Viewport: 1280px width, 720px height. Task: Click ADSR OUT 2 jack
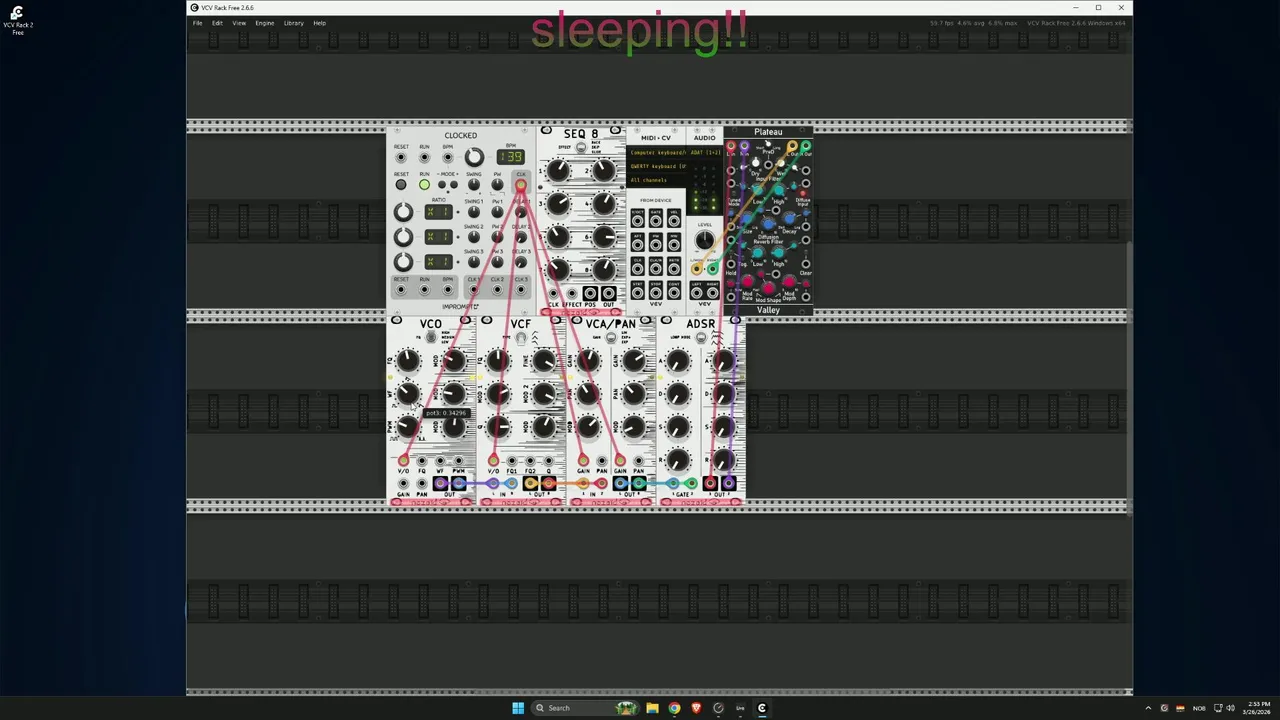728,484
